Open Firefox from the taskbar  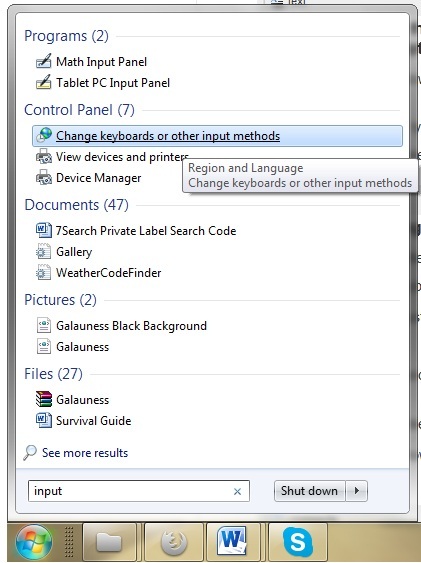[x=174, y=542]
